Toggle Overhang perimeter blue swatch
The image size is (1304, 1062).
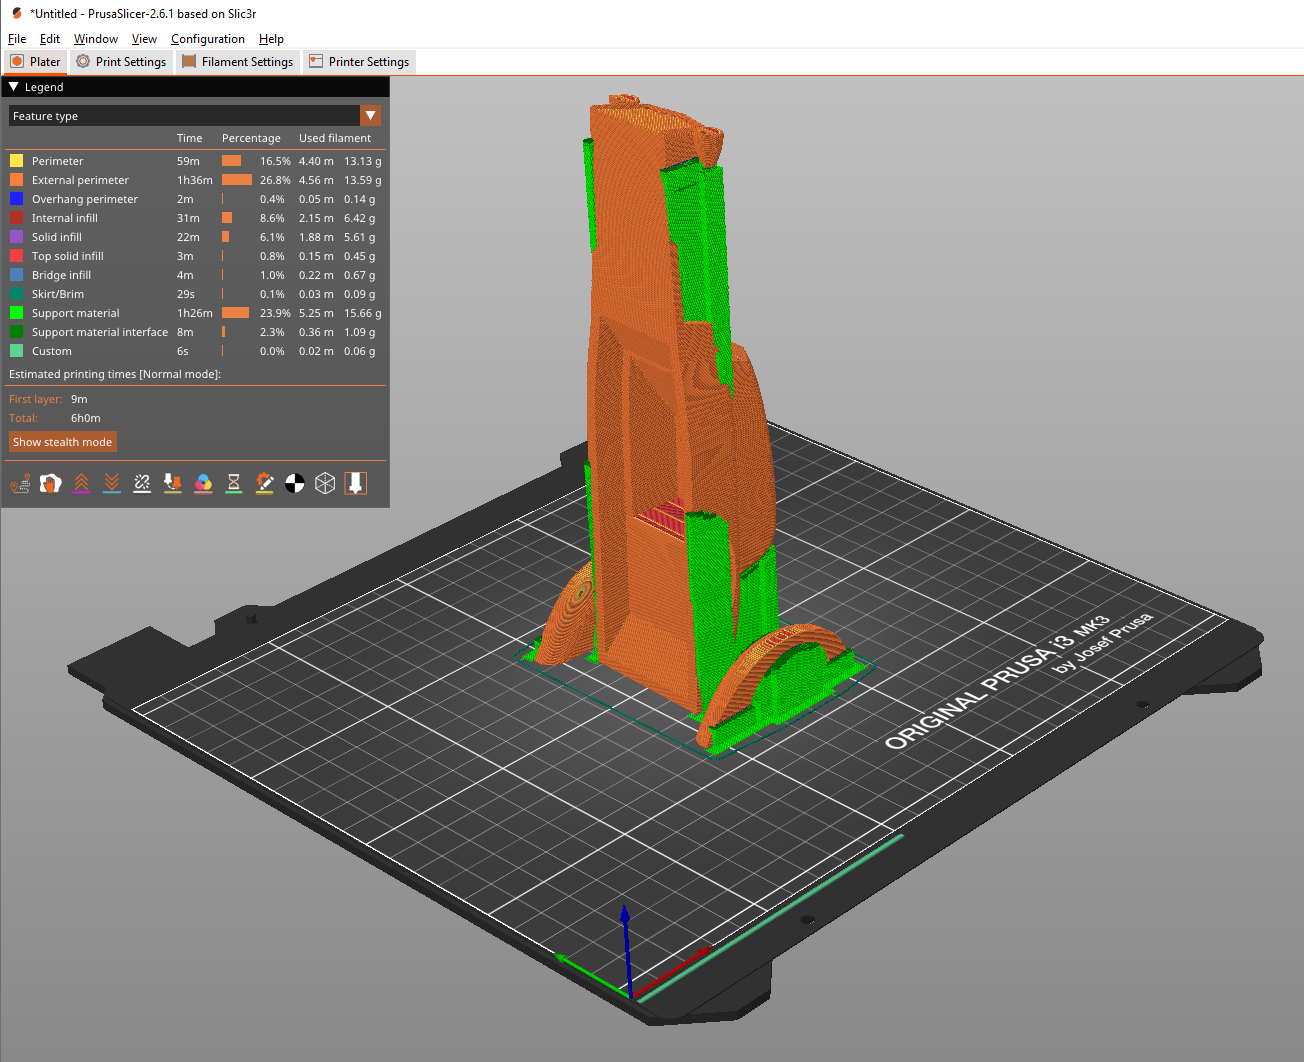point(16,199)
